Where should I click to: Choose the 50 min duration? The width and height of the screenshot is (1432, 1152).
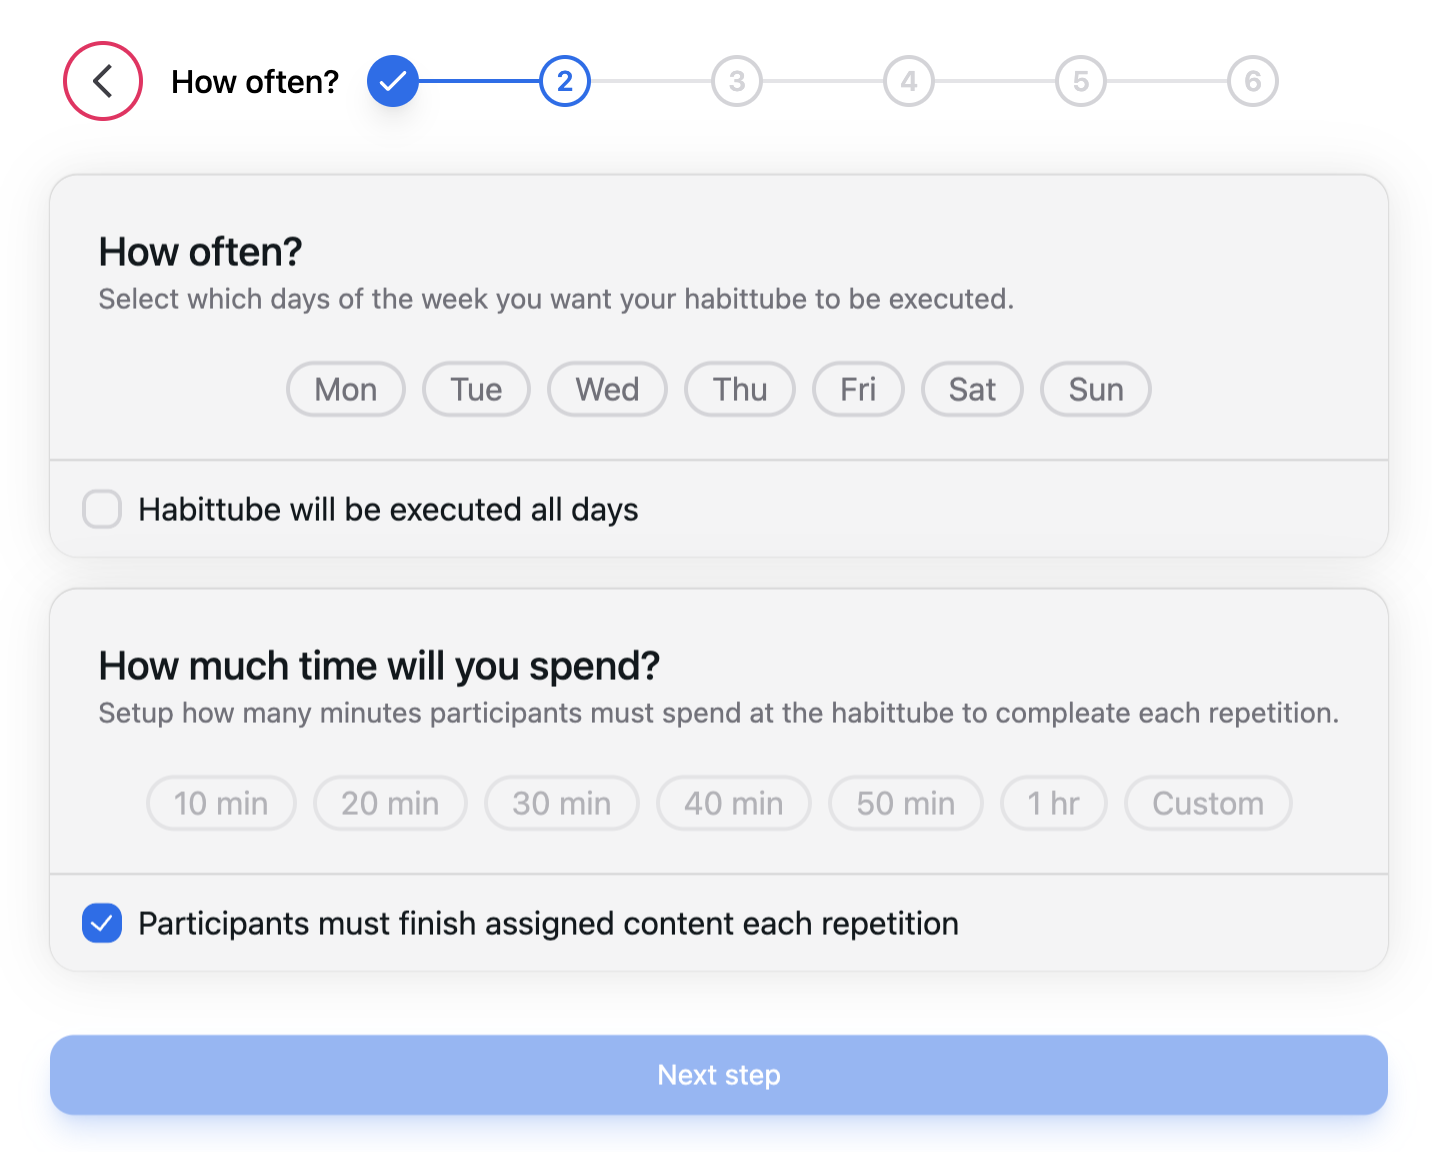coord(906,803)
